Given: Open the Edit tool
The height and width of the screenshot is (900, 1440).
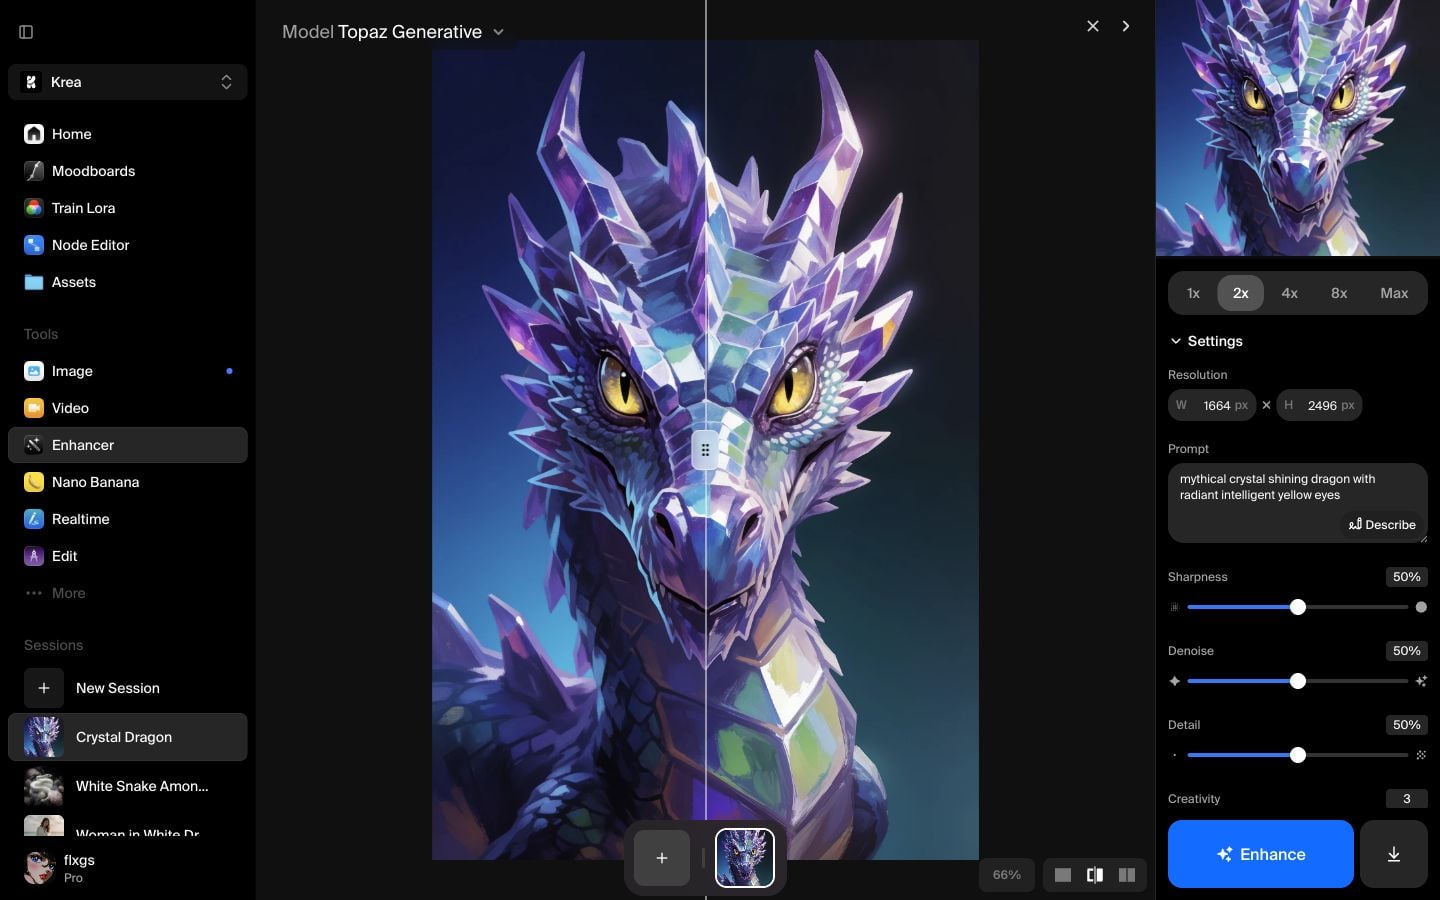Looking at the screenshot, I should [x=128, y=556].
